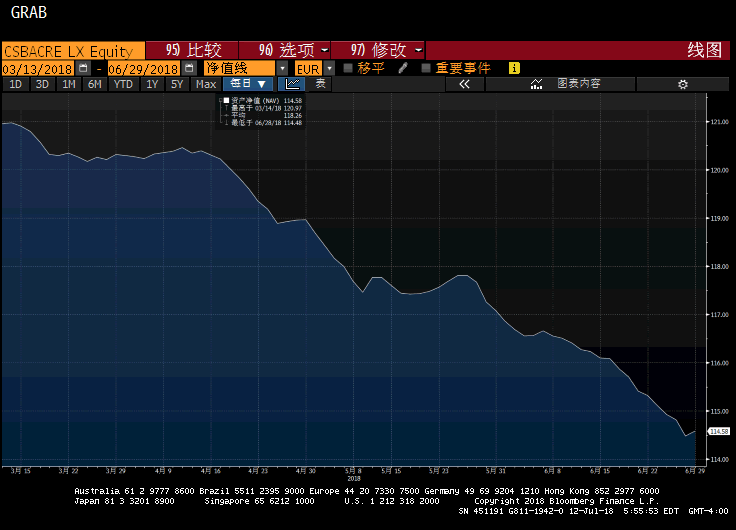Open the start date calendar picker
The width and height of the screenshot is (736, 530).
[84, 68]
